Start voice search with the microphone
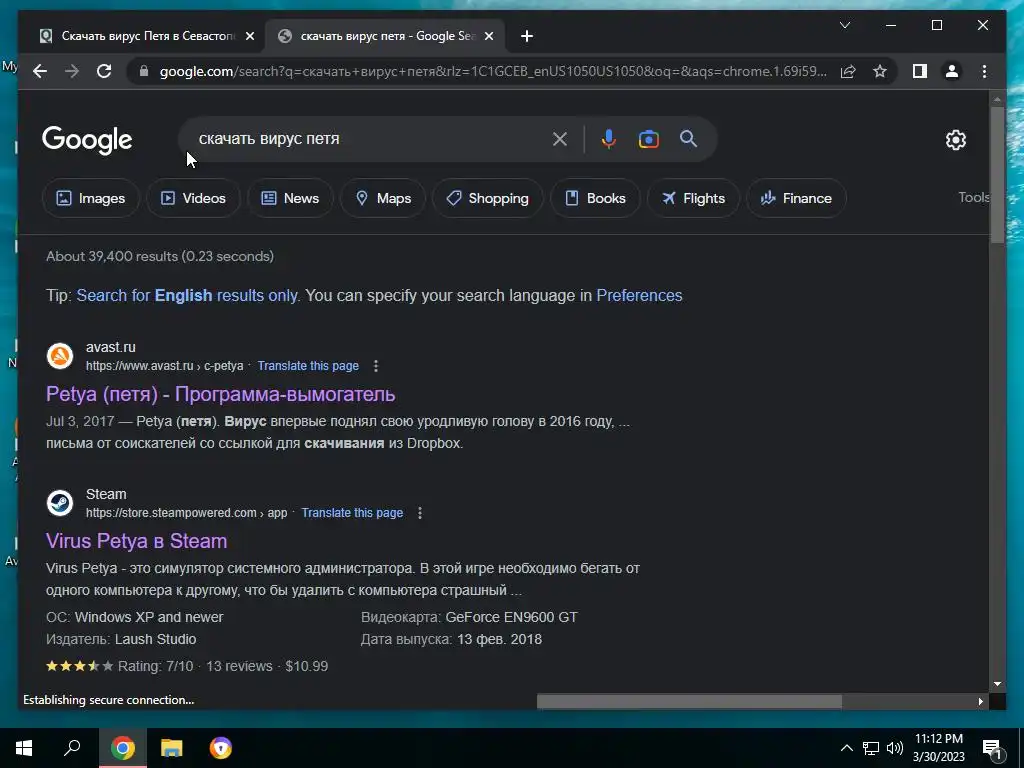Viewport: 1024px width, 768px height. [x=609, y=139]
